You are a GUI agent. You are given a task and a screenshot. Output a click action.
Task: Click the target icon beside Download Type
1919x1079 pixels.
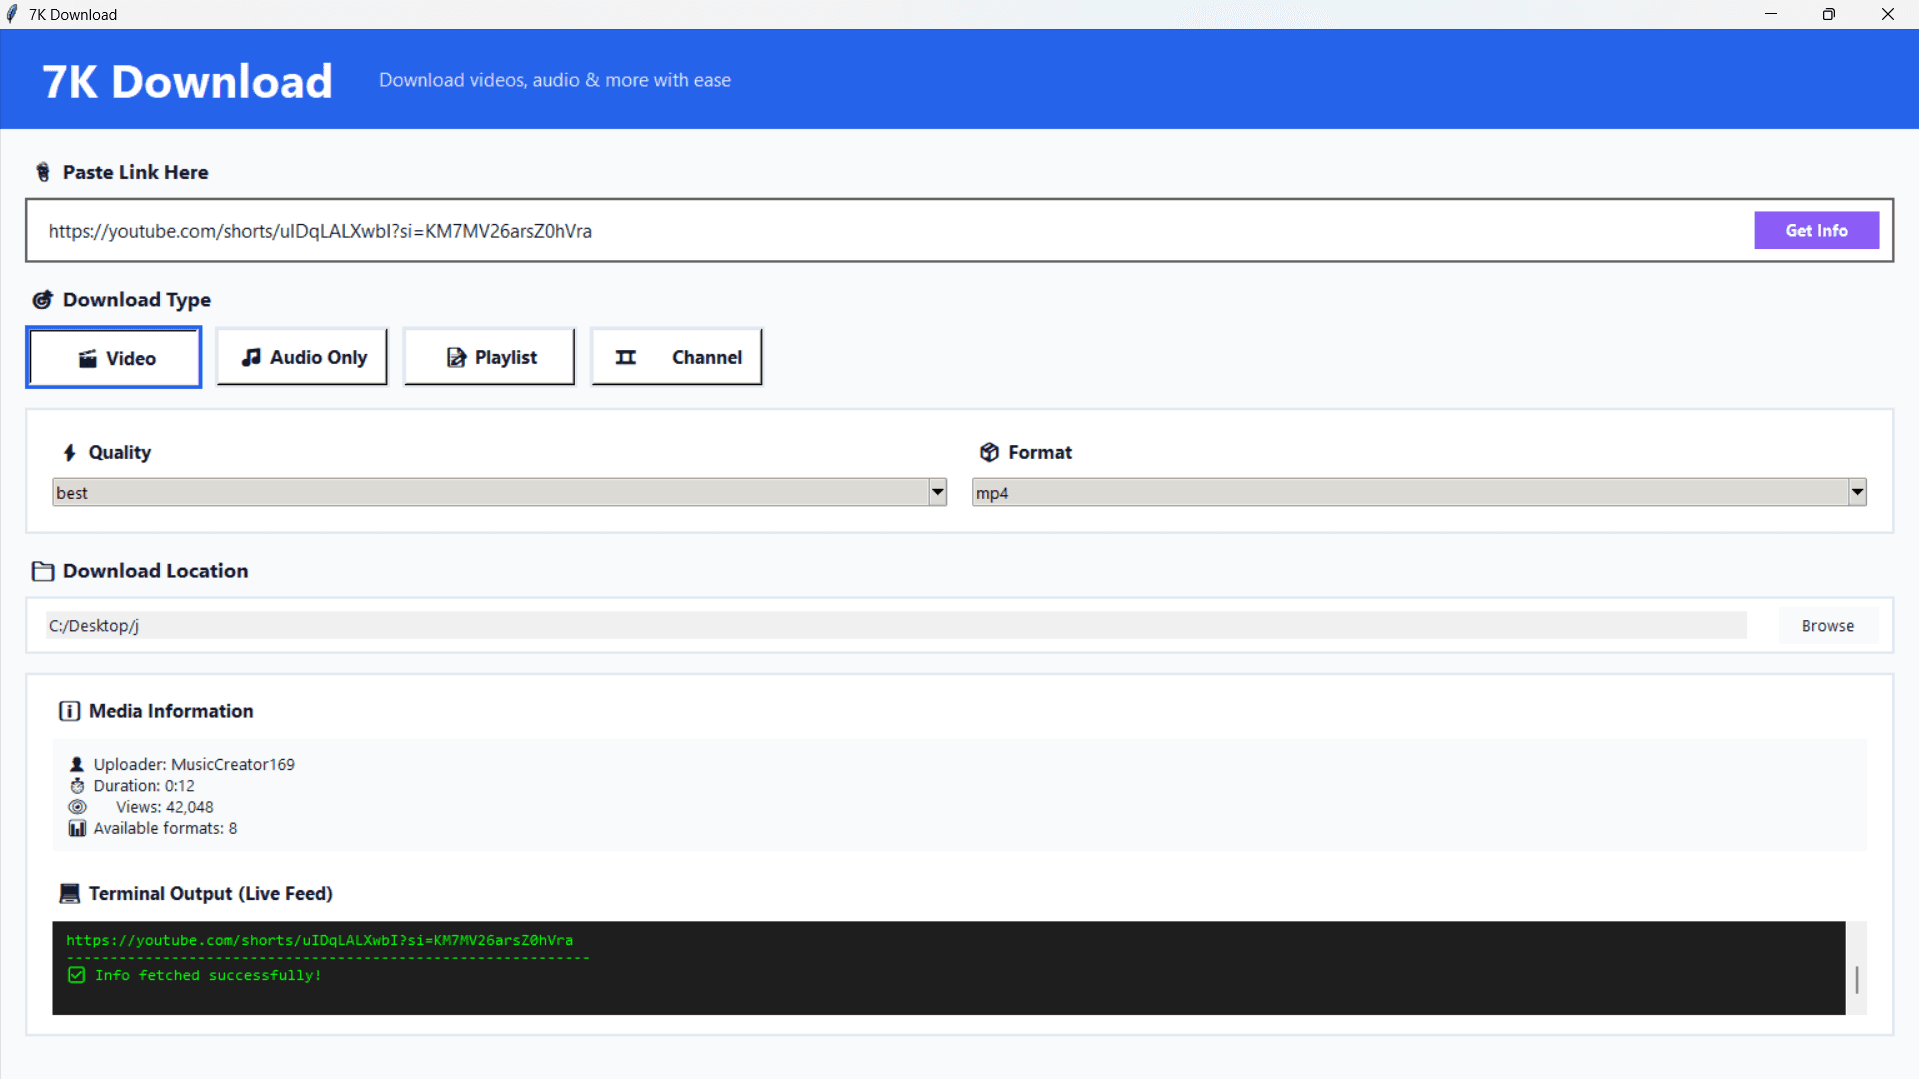[42, 300]
